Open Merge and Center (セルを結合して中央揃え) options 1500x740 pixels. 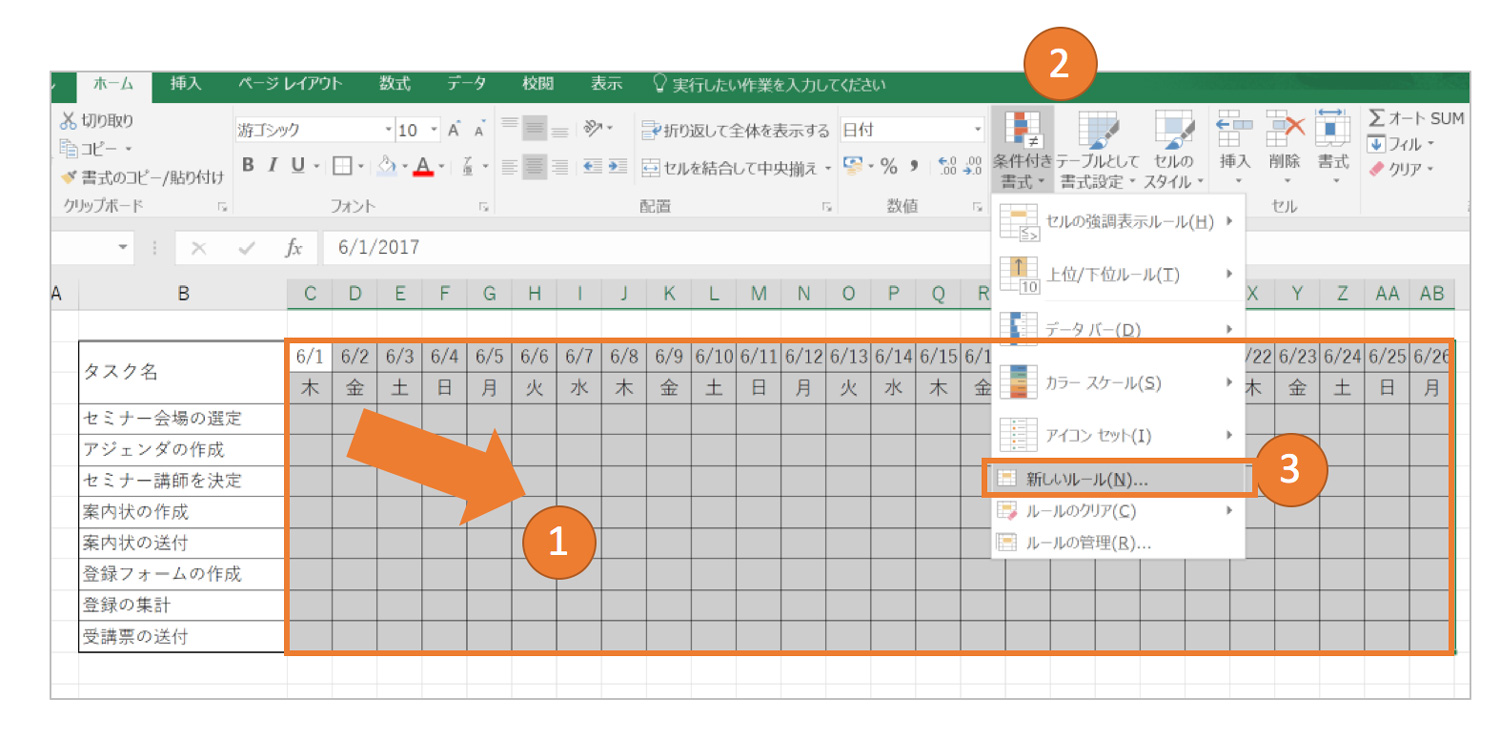(828, 168)
